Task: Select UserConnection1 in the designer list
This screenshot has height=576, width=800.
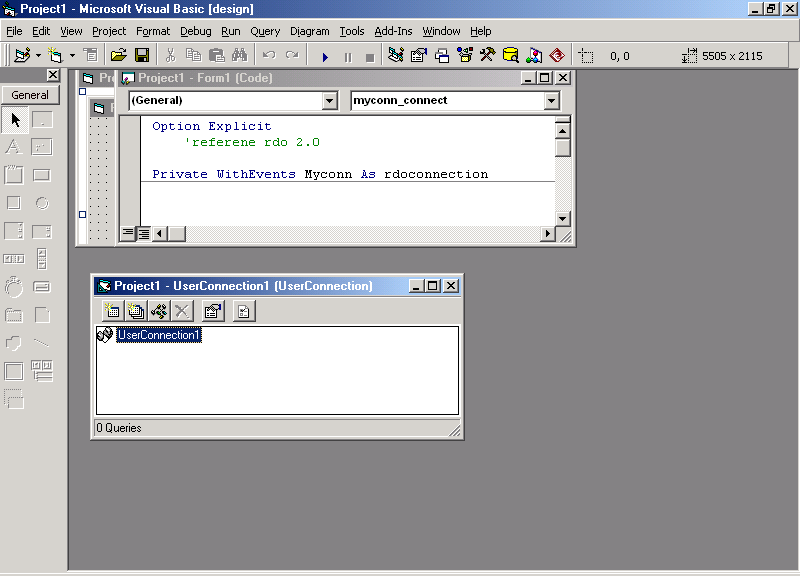Action: coord(158,336)
